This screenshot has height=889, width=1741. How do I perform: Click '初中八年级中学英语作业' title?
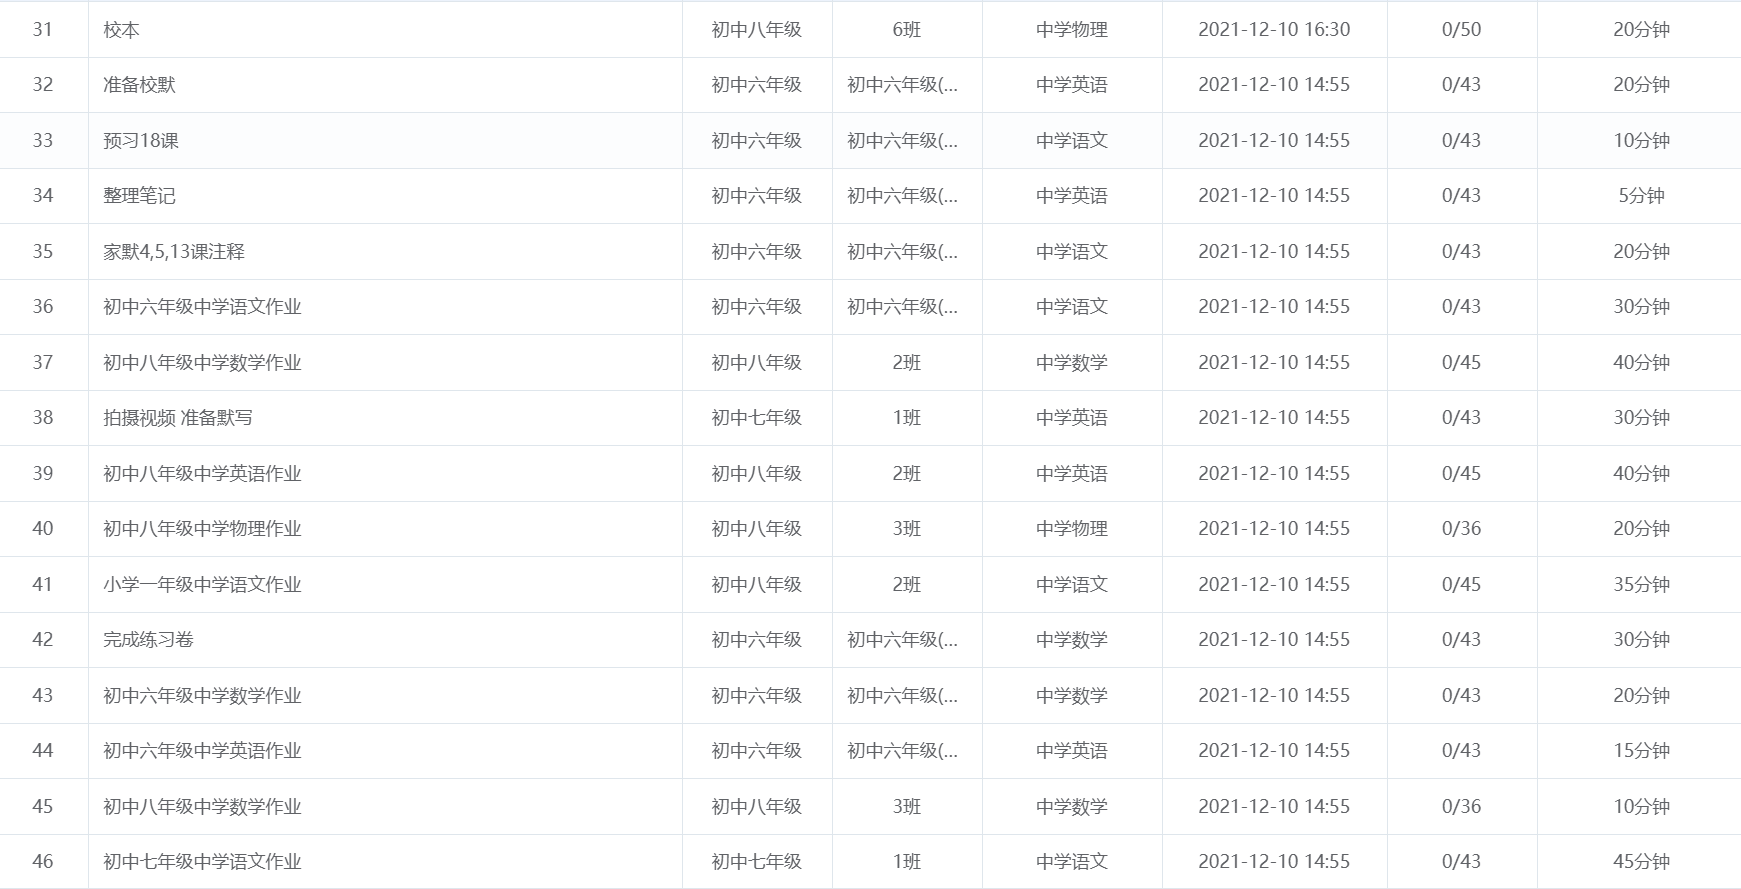pos(202,474)
